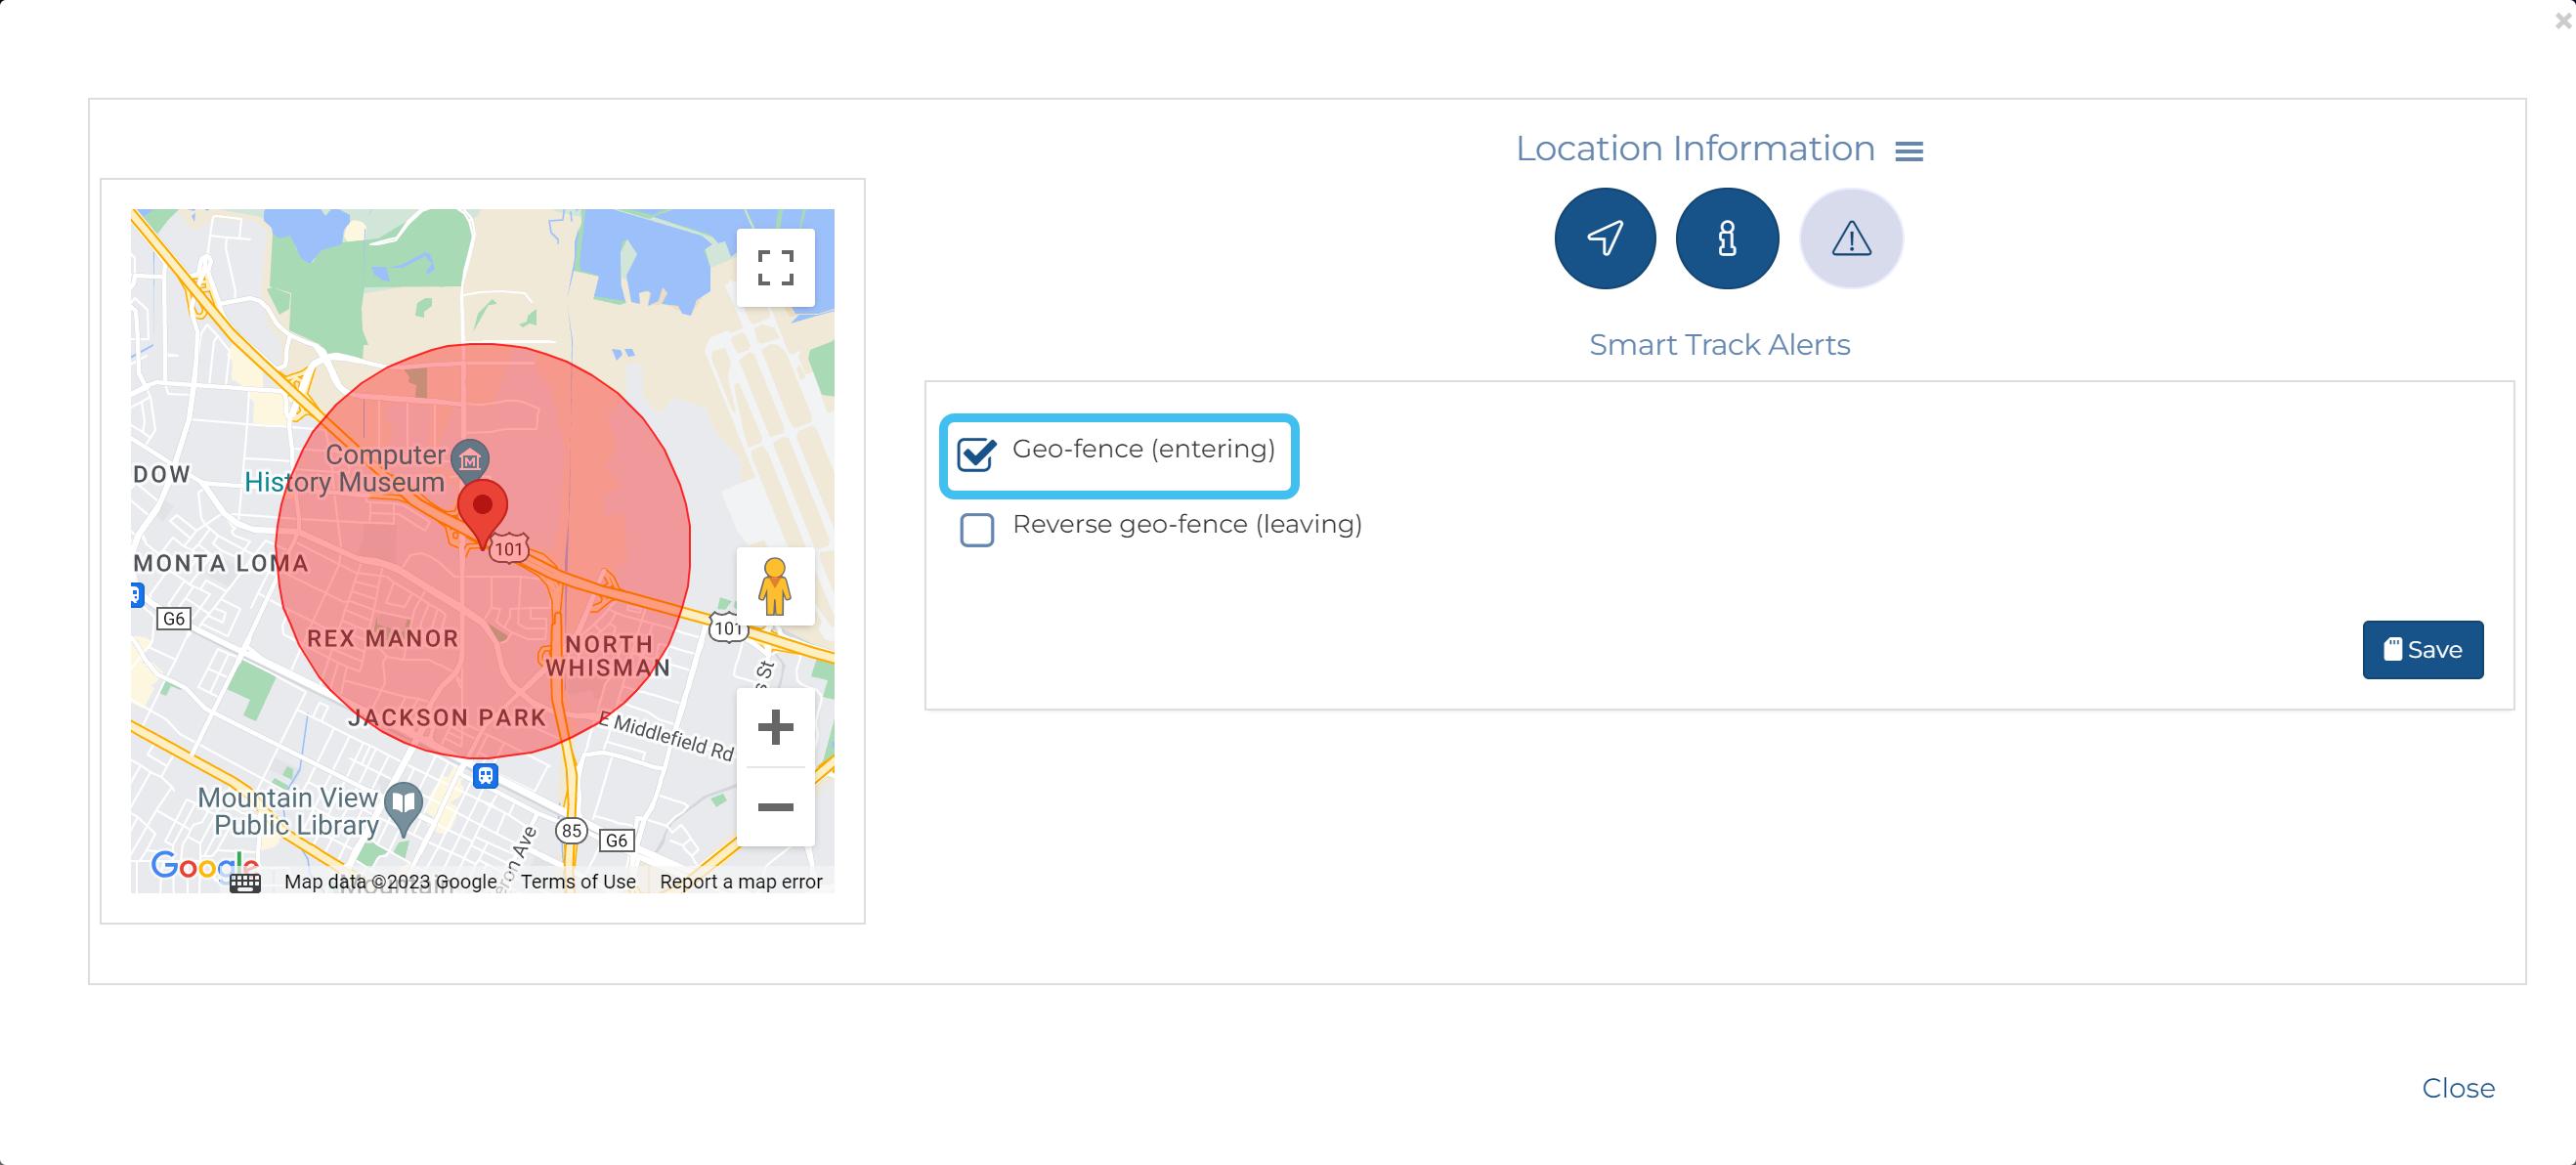Image resolution: width=2576 pixels, height=1165 pixels.
Task: Open the info details circle icon
Action: 1726,238
